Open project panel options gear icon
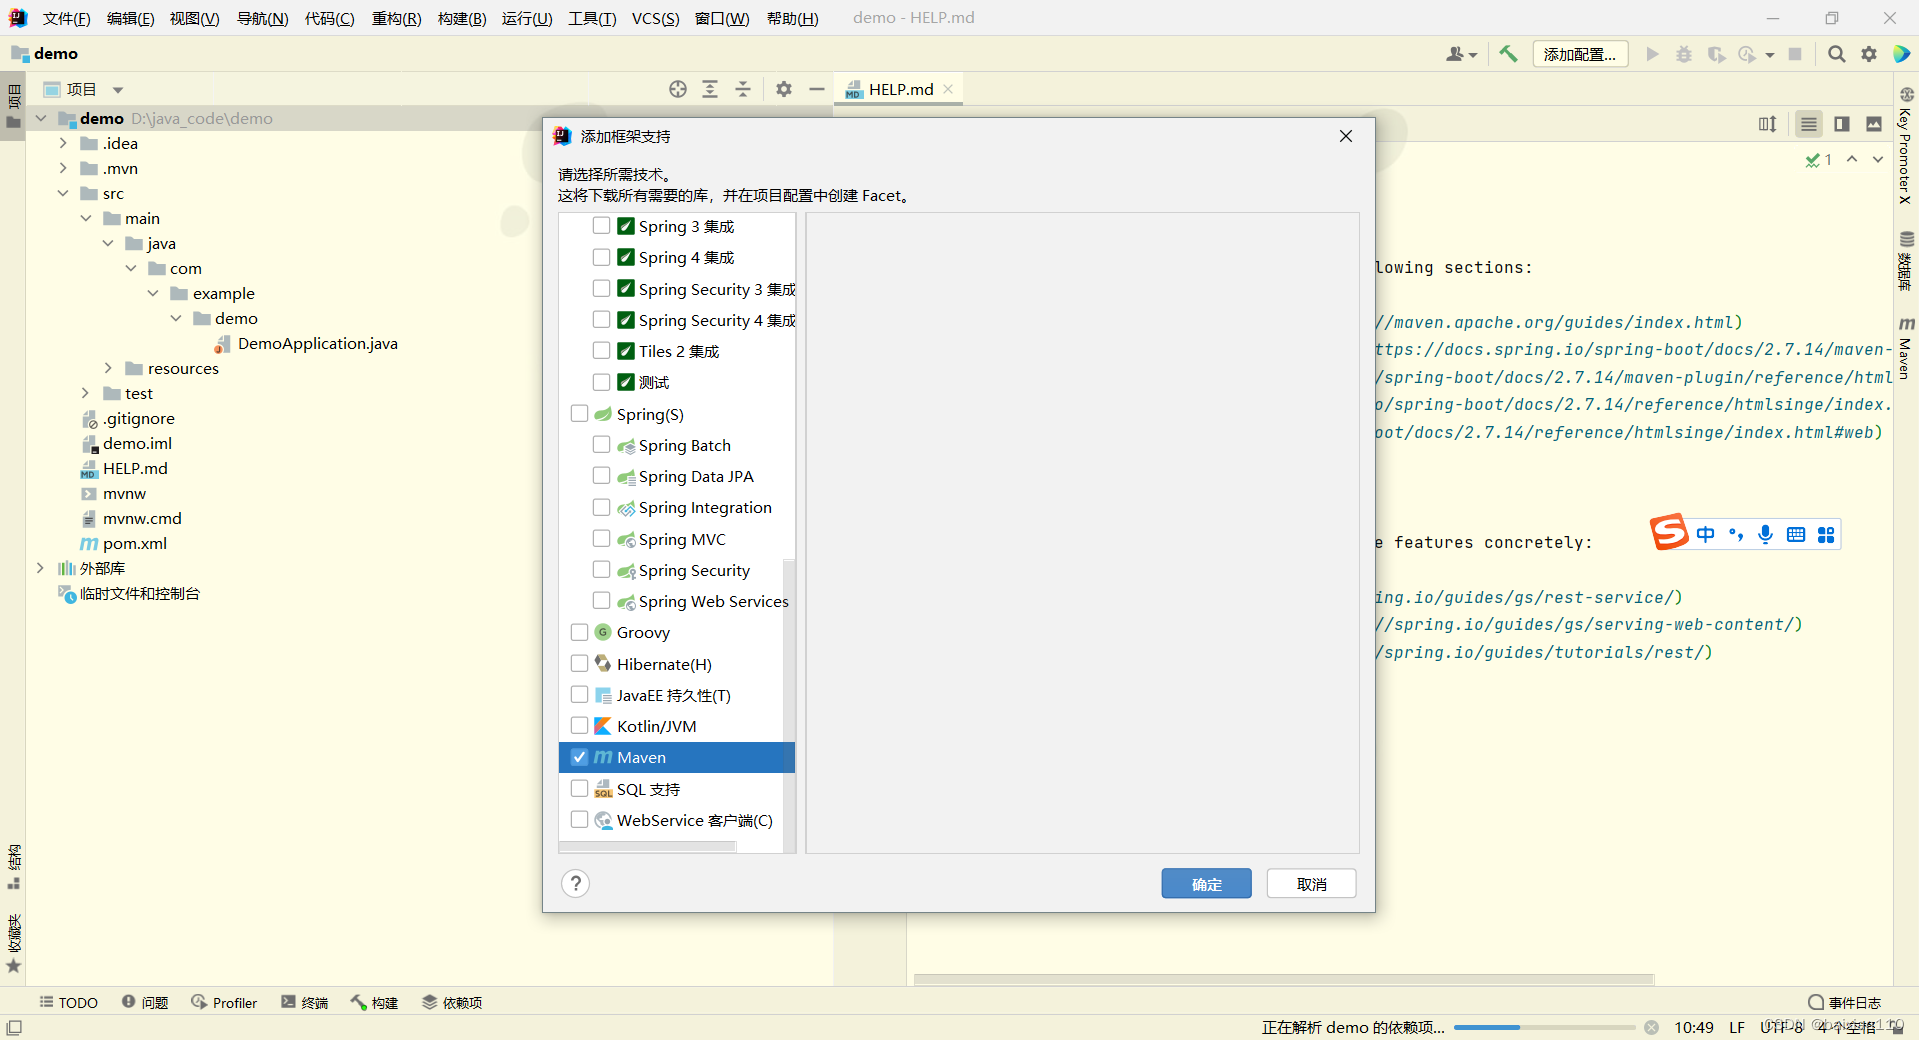The width and height of the screenshot is (1919, 1040). click(x=784, y=89)
